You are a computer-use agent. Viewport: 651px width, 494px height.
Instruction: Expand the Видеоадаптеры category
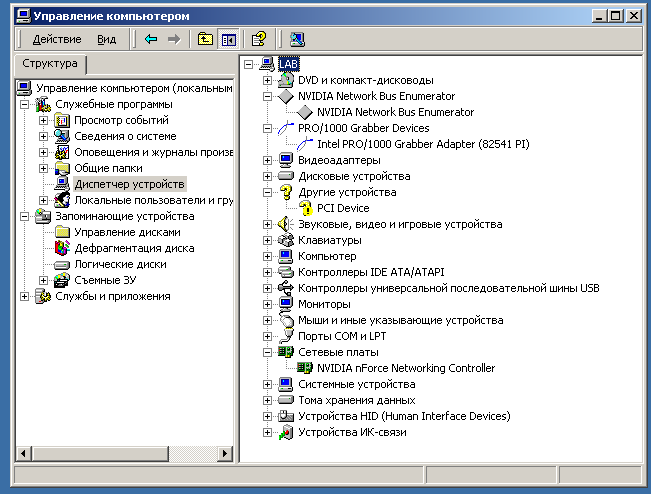pyautogui.click(x=267, y=160)
